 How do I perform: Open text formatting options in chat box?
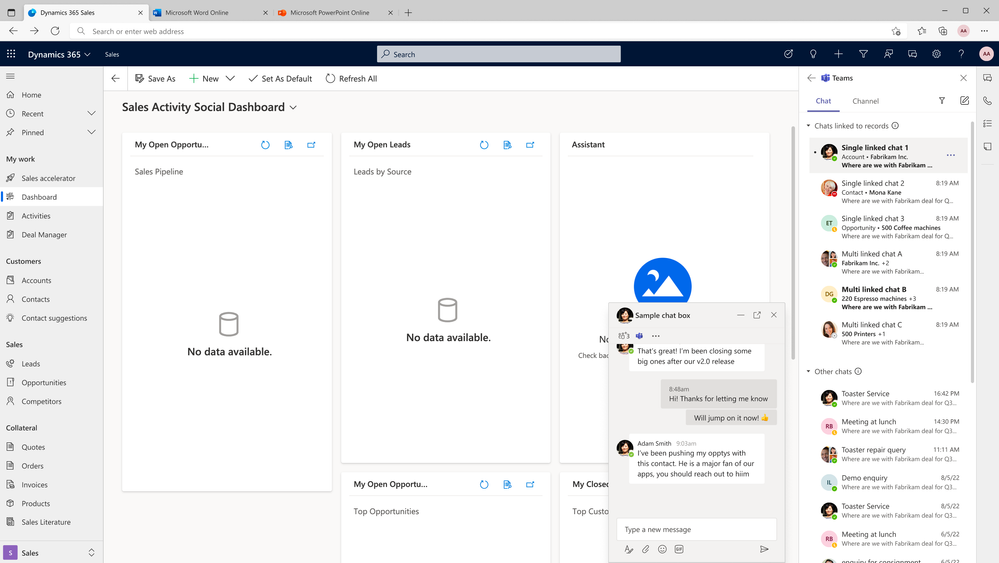point(629,549)
